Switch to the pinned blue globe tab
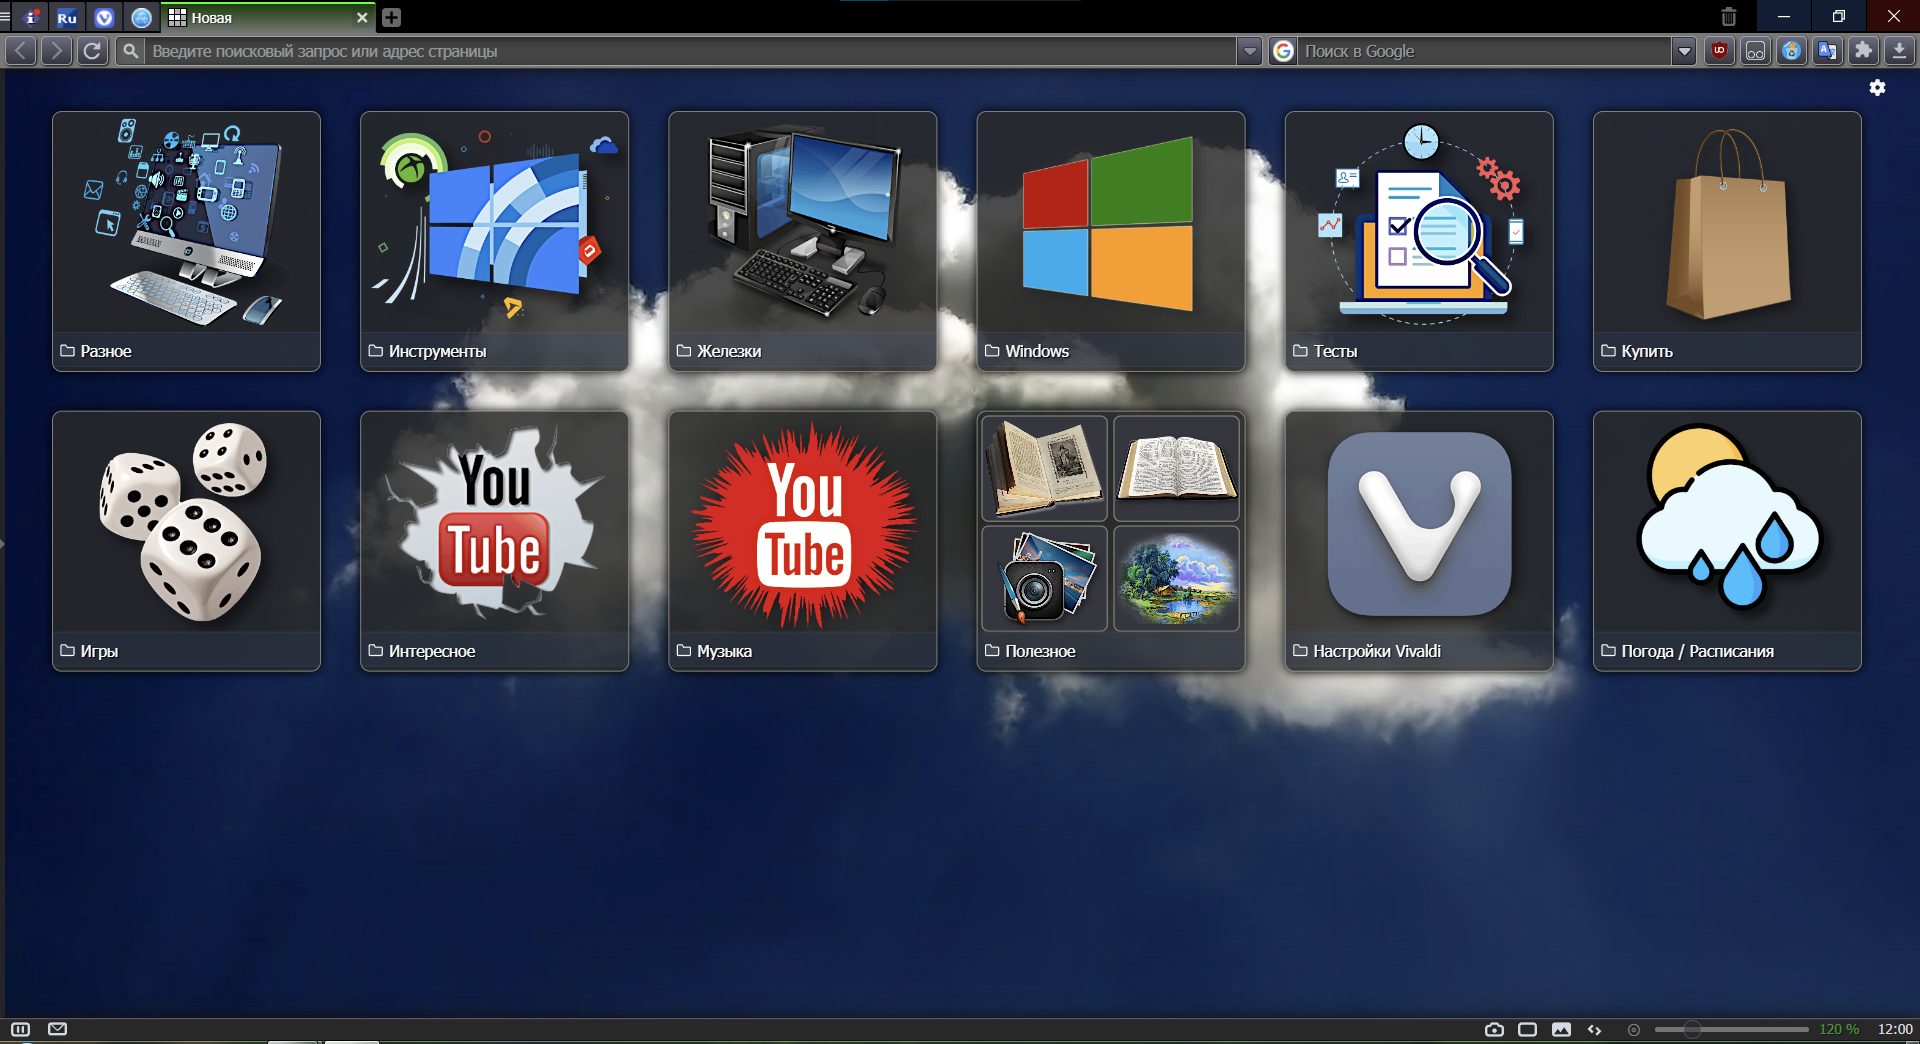1920x1044 pixels. (142, 17)
